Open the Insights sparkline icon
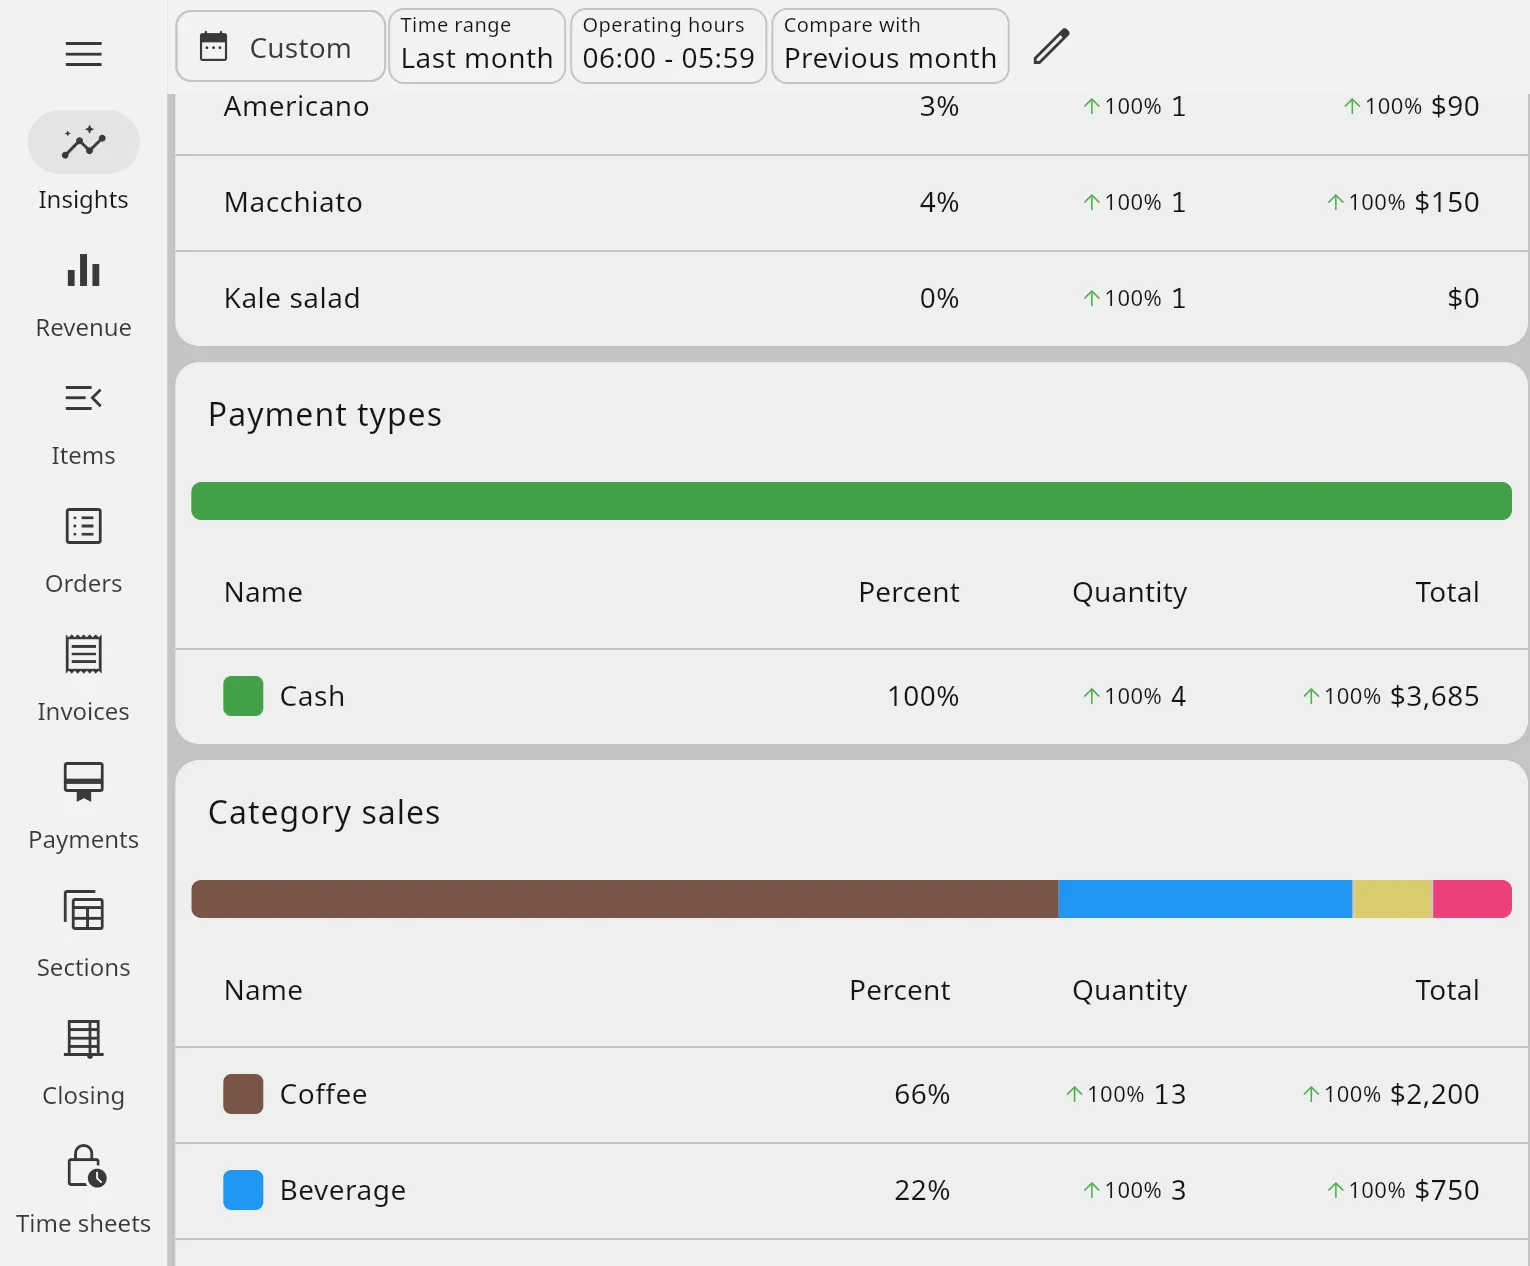Image resolution: width=1530 pixels, height=1266 pixels. coord(84,143)
